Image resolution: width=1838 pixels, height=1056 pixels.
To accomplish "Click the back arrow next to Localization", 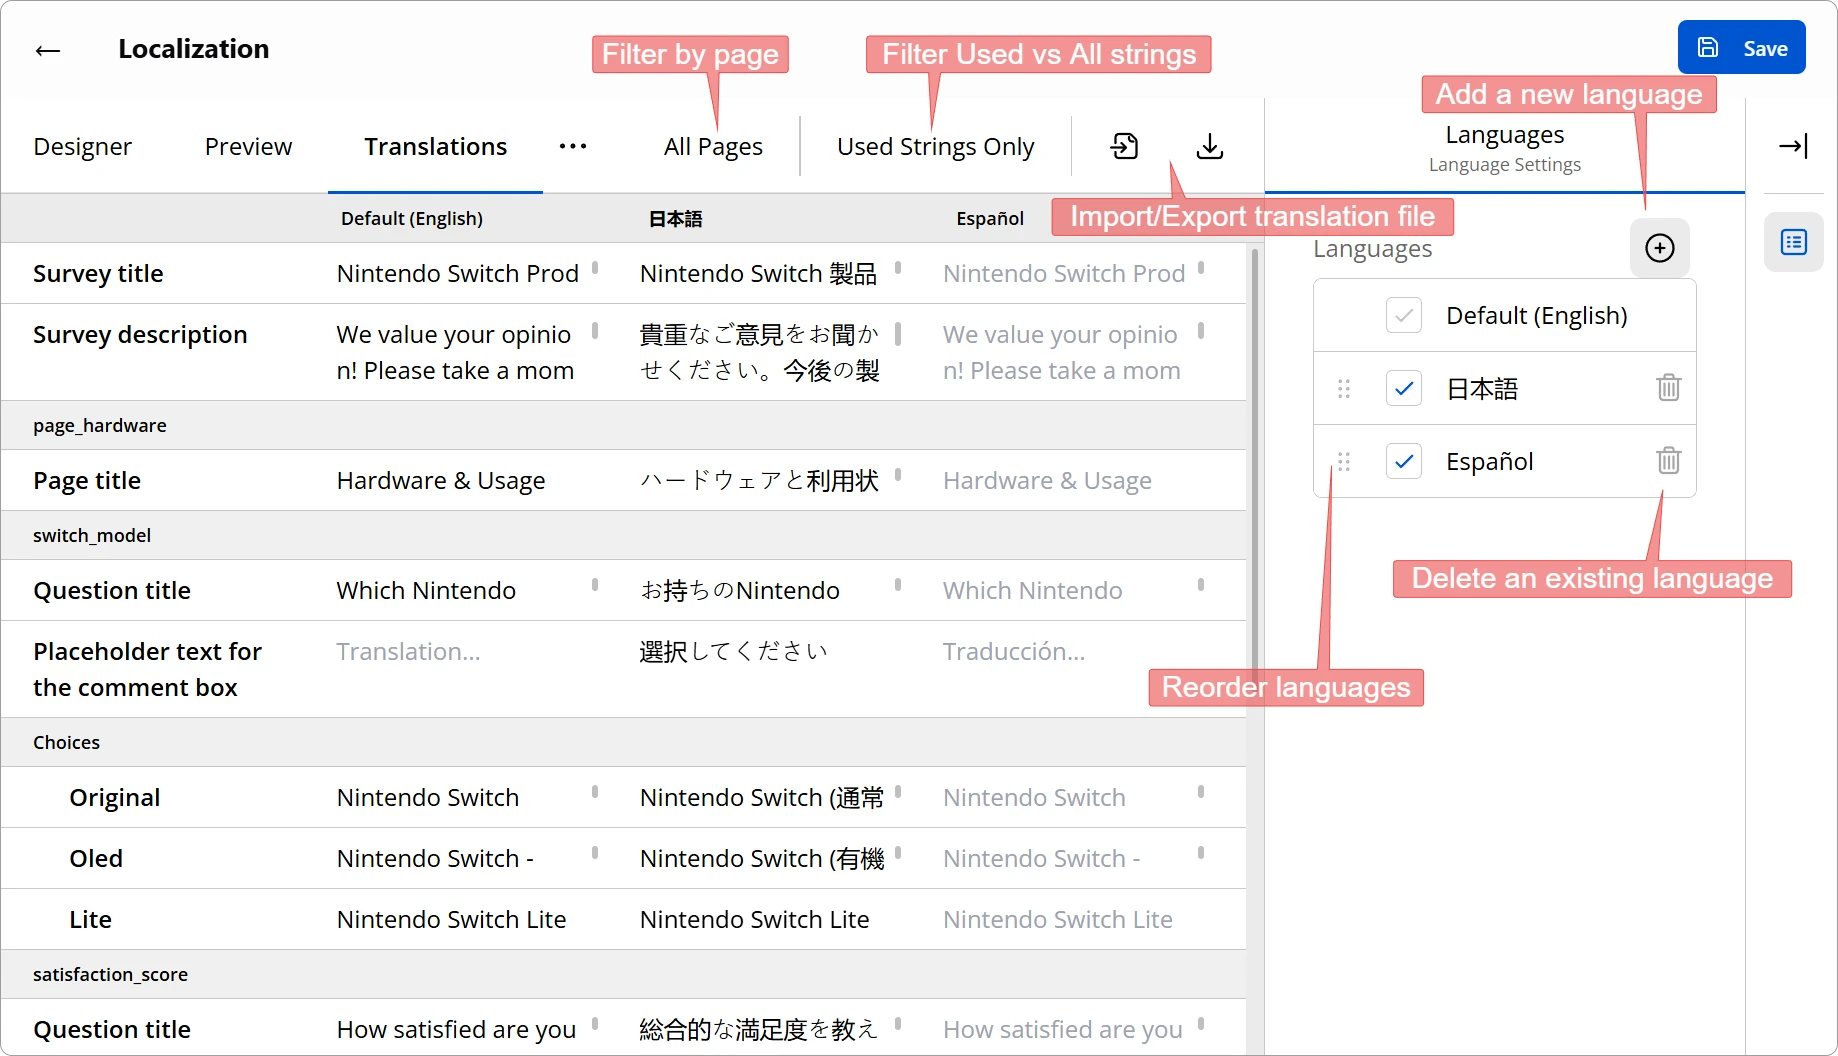I will point(48,50).
